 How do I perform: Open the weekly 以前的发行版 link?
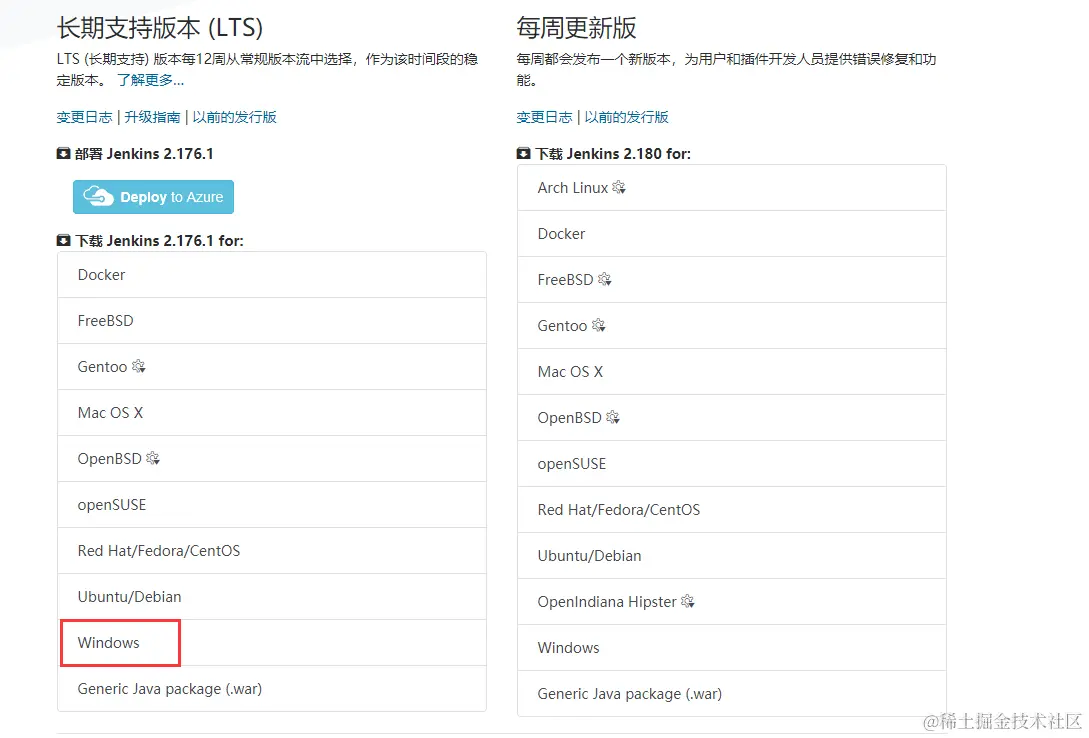point(626,117)
